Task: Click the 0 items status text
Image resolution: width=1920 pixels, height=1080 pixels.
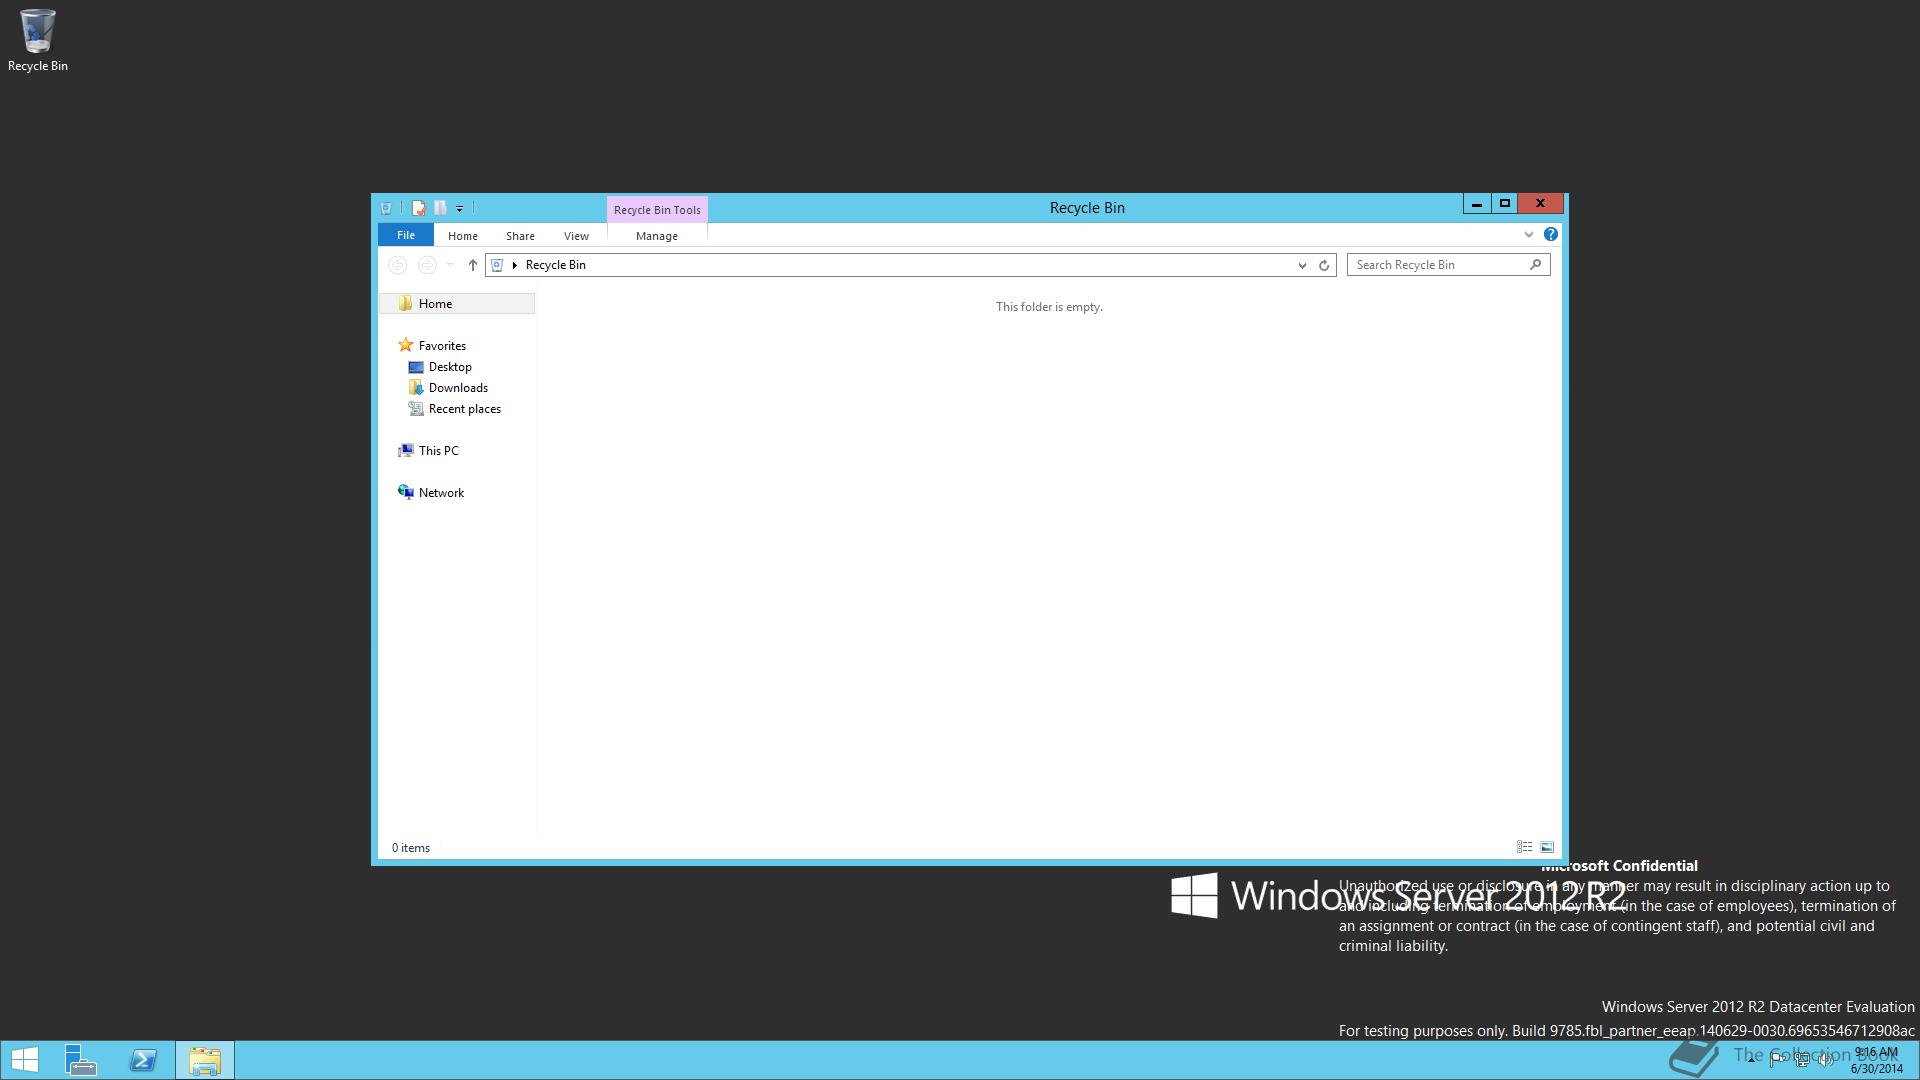Action: point(411,848)
